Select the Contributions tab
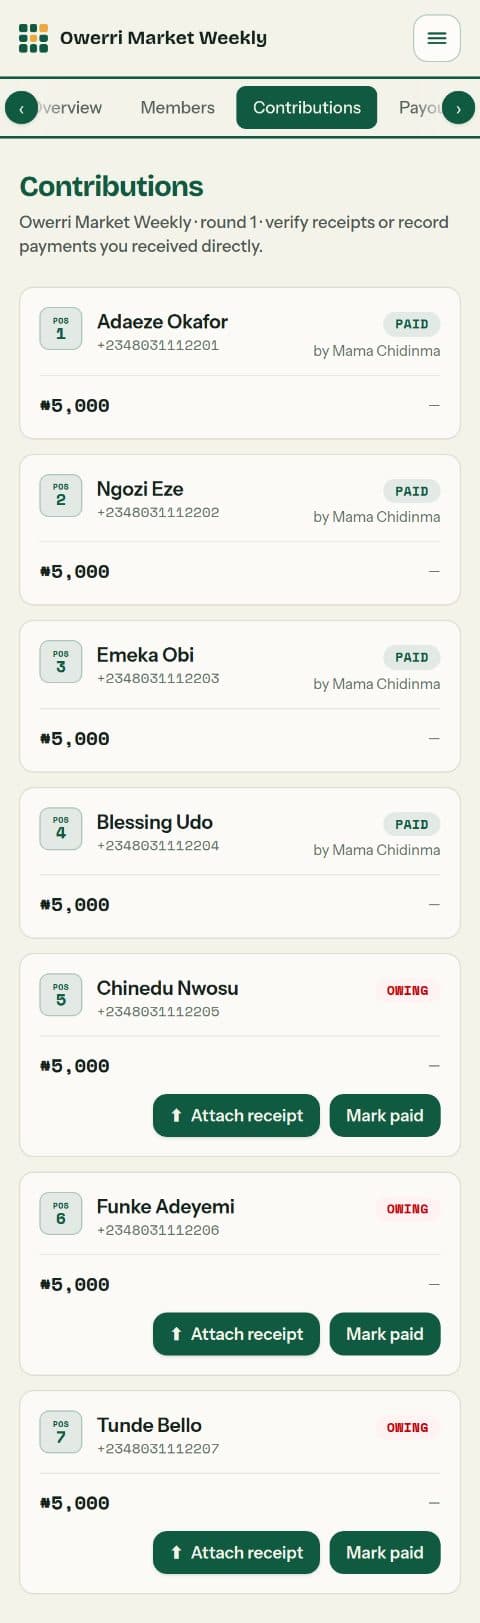The width and height of the screenshot is (480, 1623). pos(307,107)
